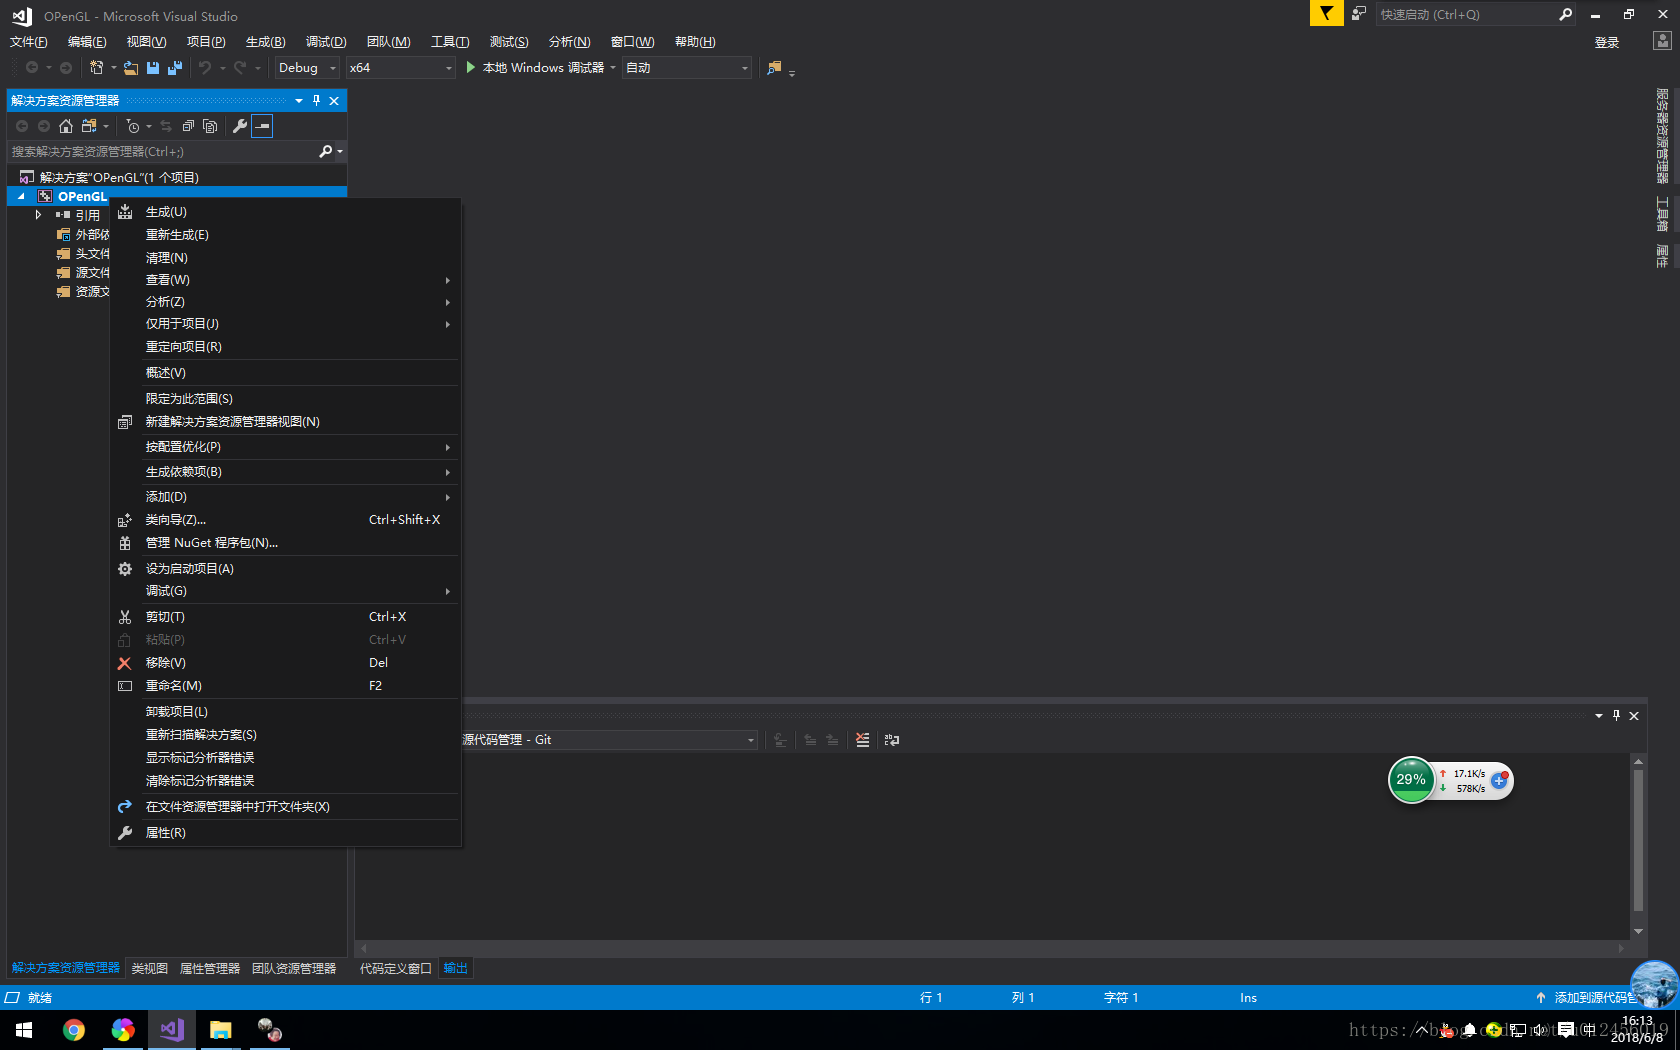Click the Pending Changes Filter clock icon
The width and height of the screenshot is (1680, 1050).
click(133, 126)
